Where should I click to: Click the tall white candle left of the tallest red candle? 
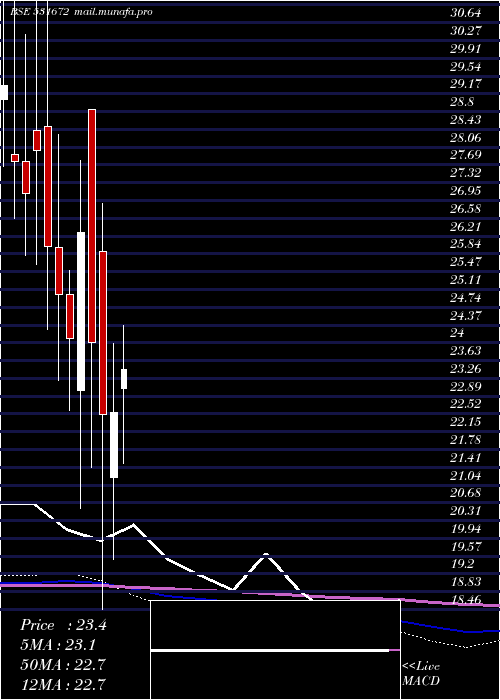81,312
